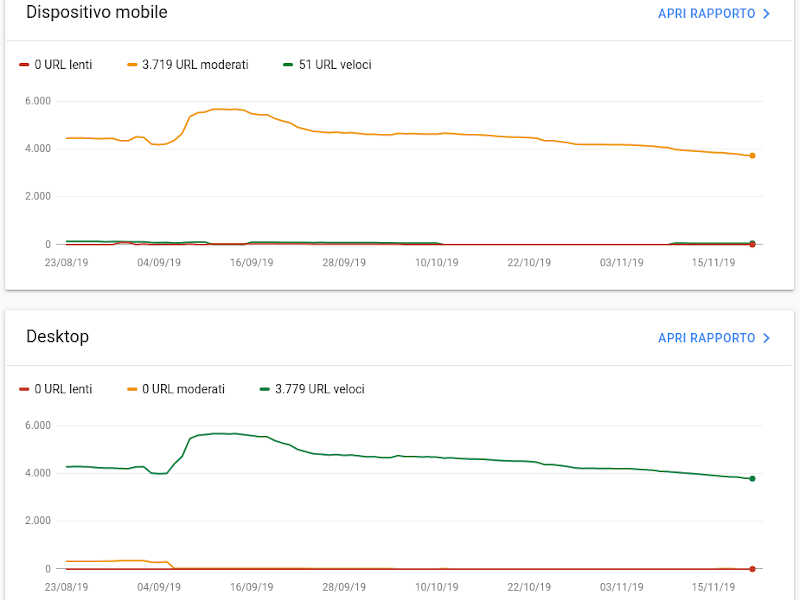This screenshot has height=600, width=800.
Task: Click the endpoint dot on the green desktop line
Action: [751, 479]
